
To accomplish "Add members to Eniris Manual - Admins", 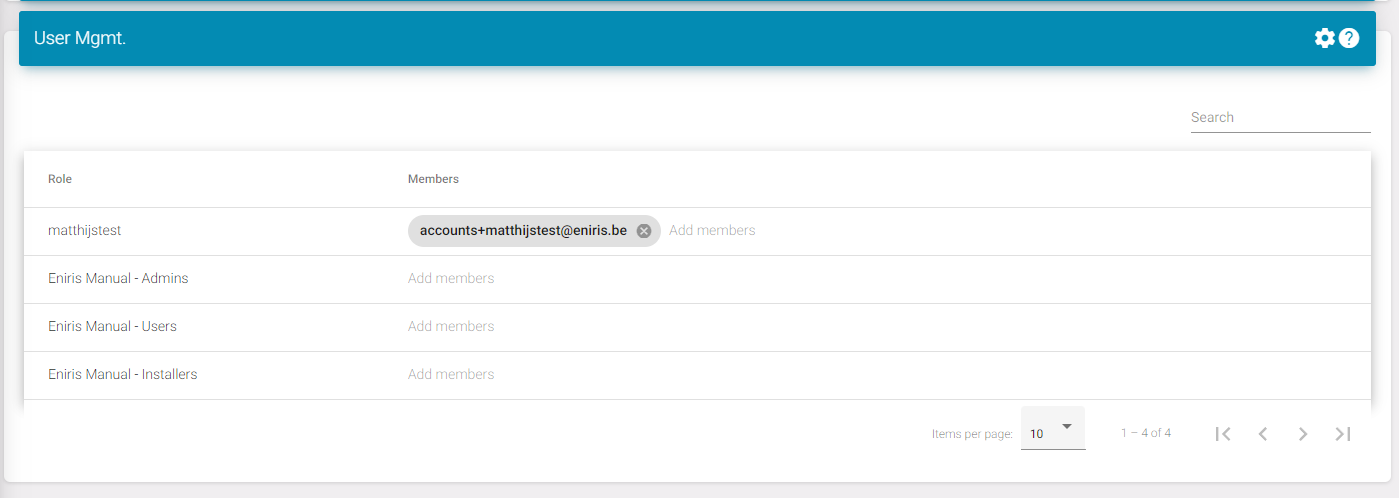I will click(x=451, y=279).
